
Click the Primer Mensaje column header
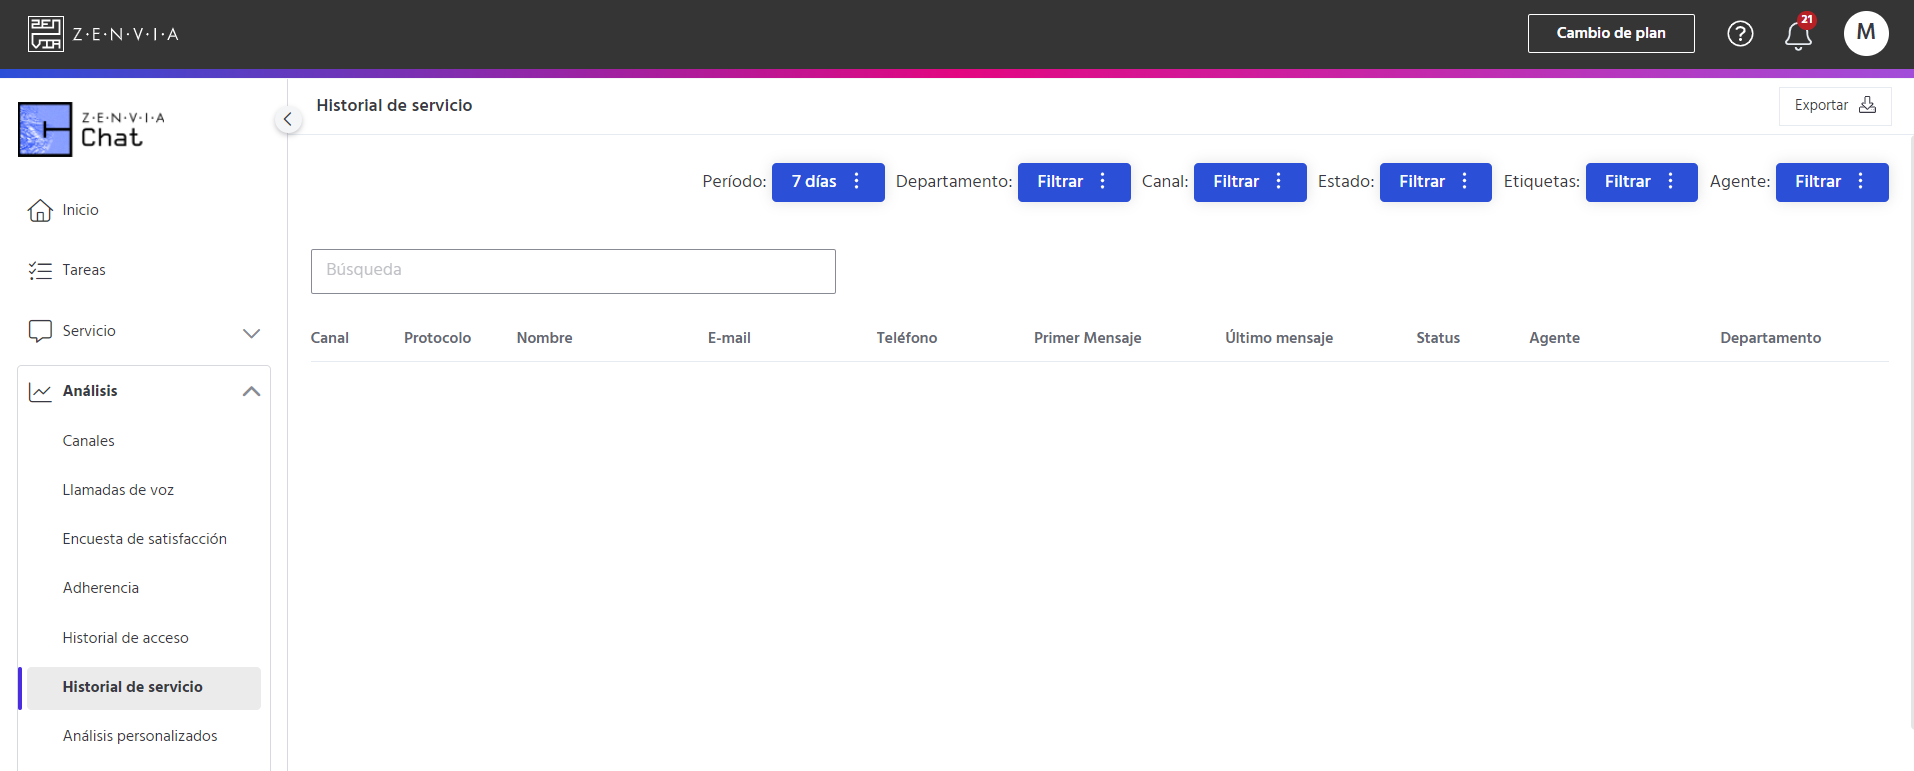pos(1088,338)
